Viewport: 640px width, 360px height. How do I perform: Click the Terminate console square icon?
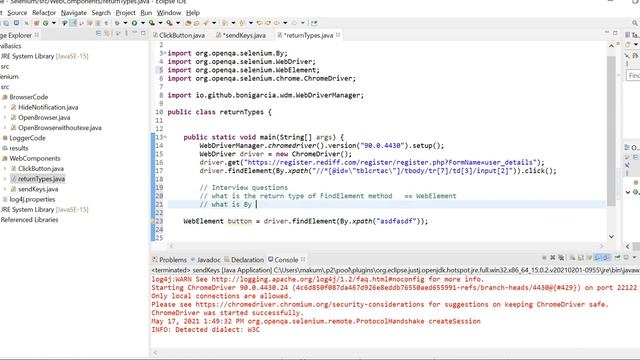click(544, 258)
